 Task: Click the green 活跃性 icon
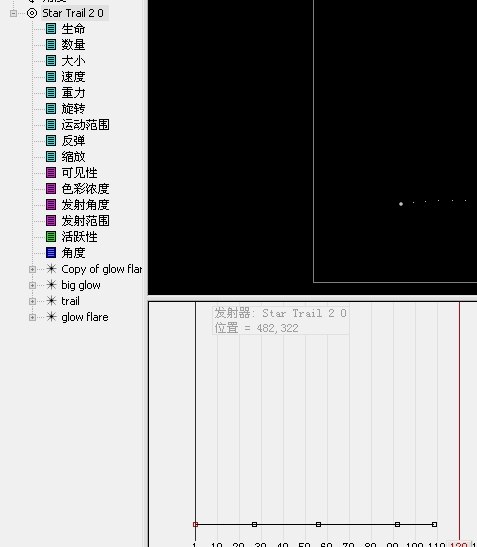(x=51, y=237)
